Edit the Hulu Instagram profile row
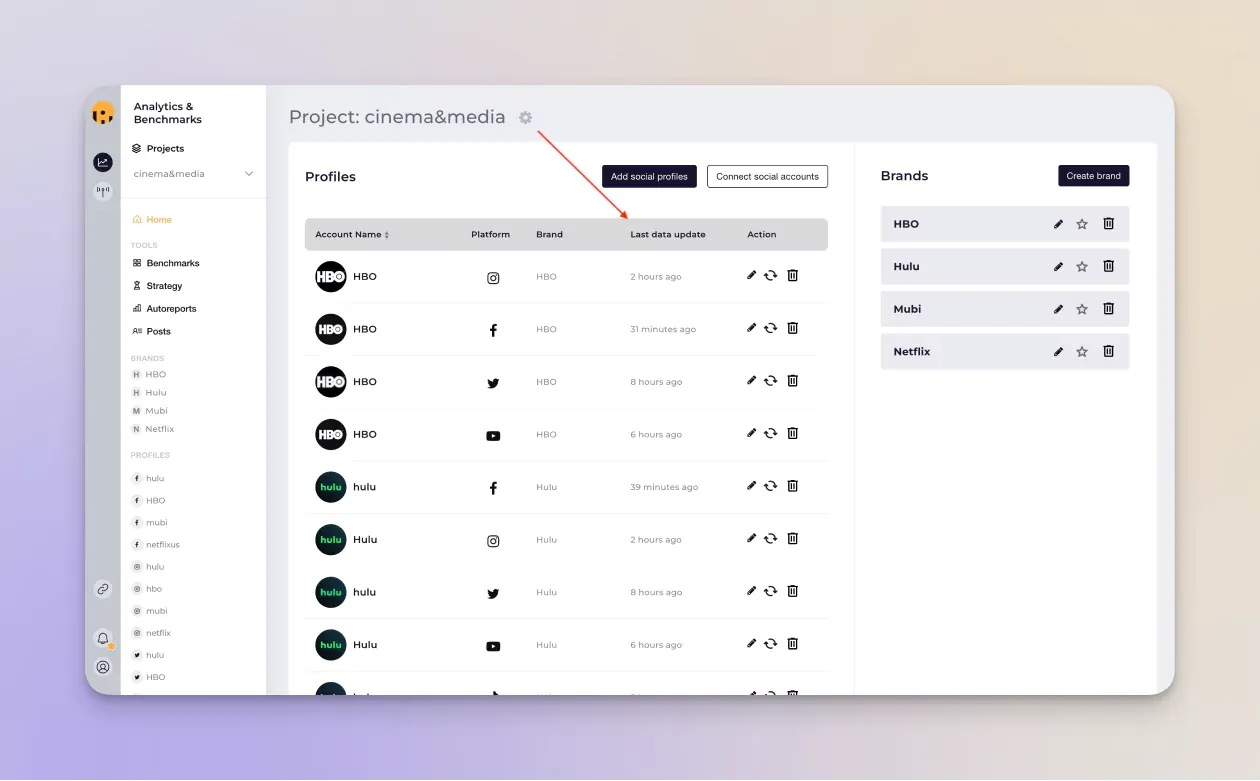The width and height of the screenshot is (1260, 781). click(x=752, y=538)
